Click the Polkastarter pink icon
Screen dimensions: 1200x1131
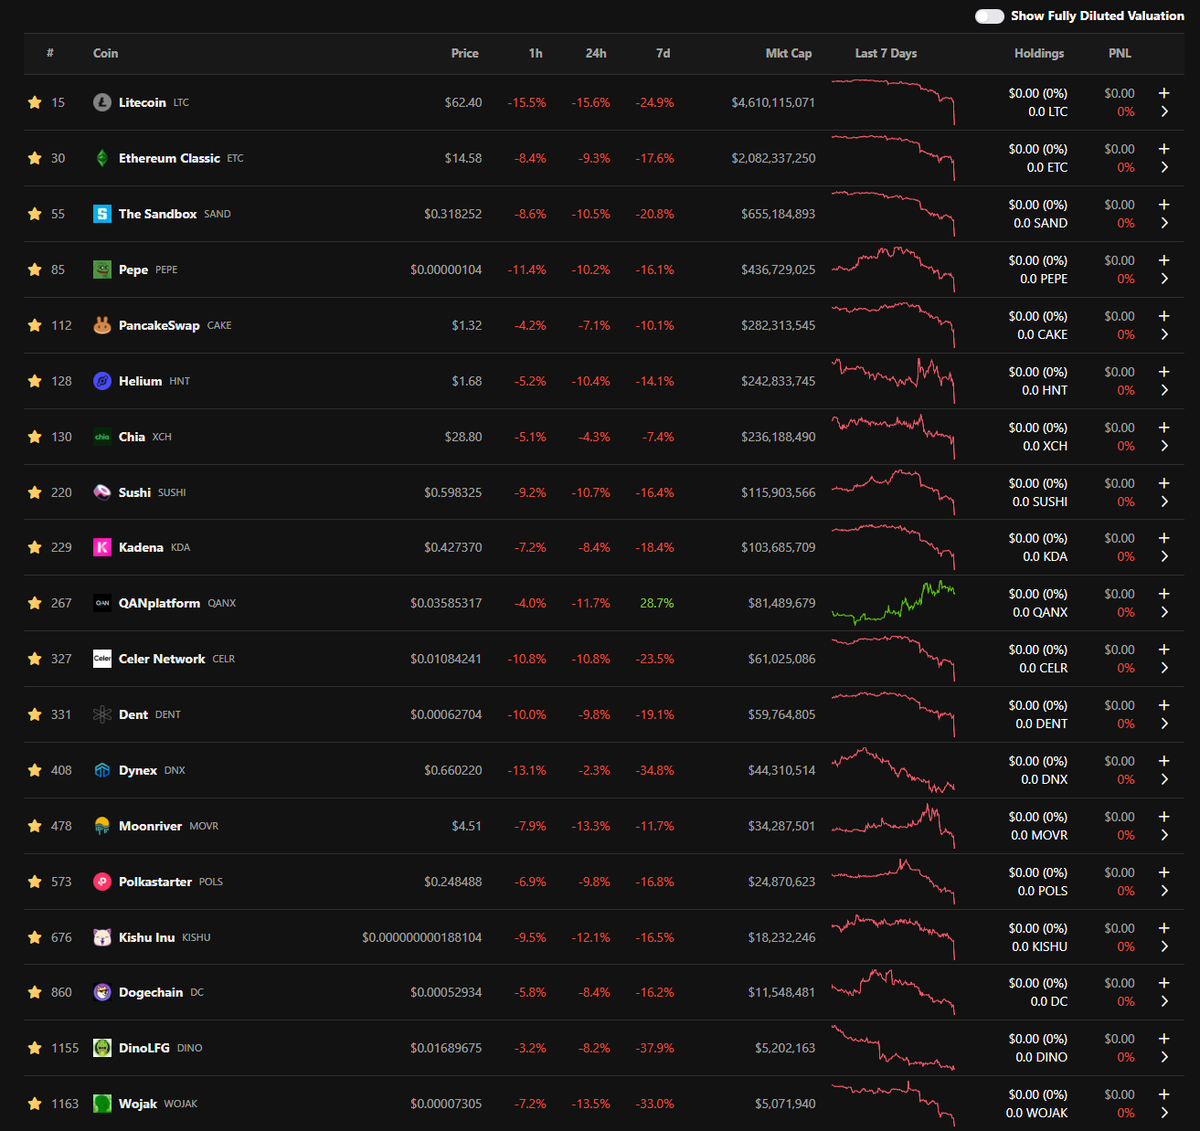102,881
